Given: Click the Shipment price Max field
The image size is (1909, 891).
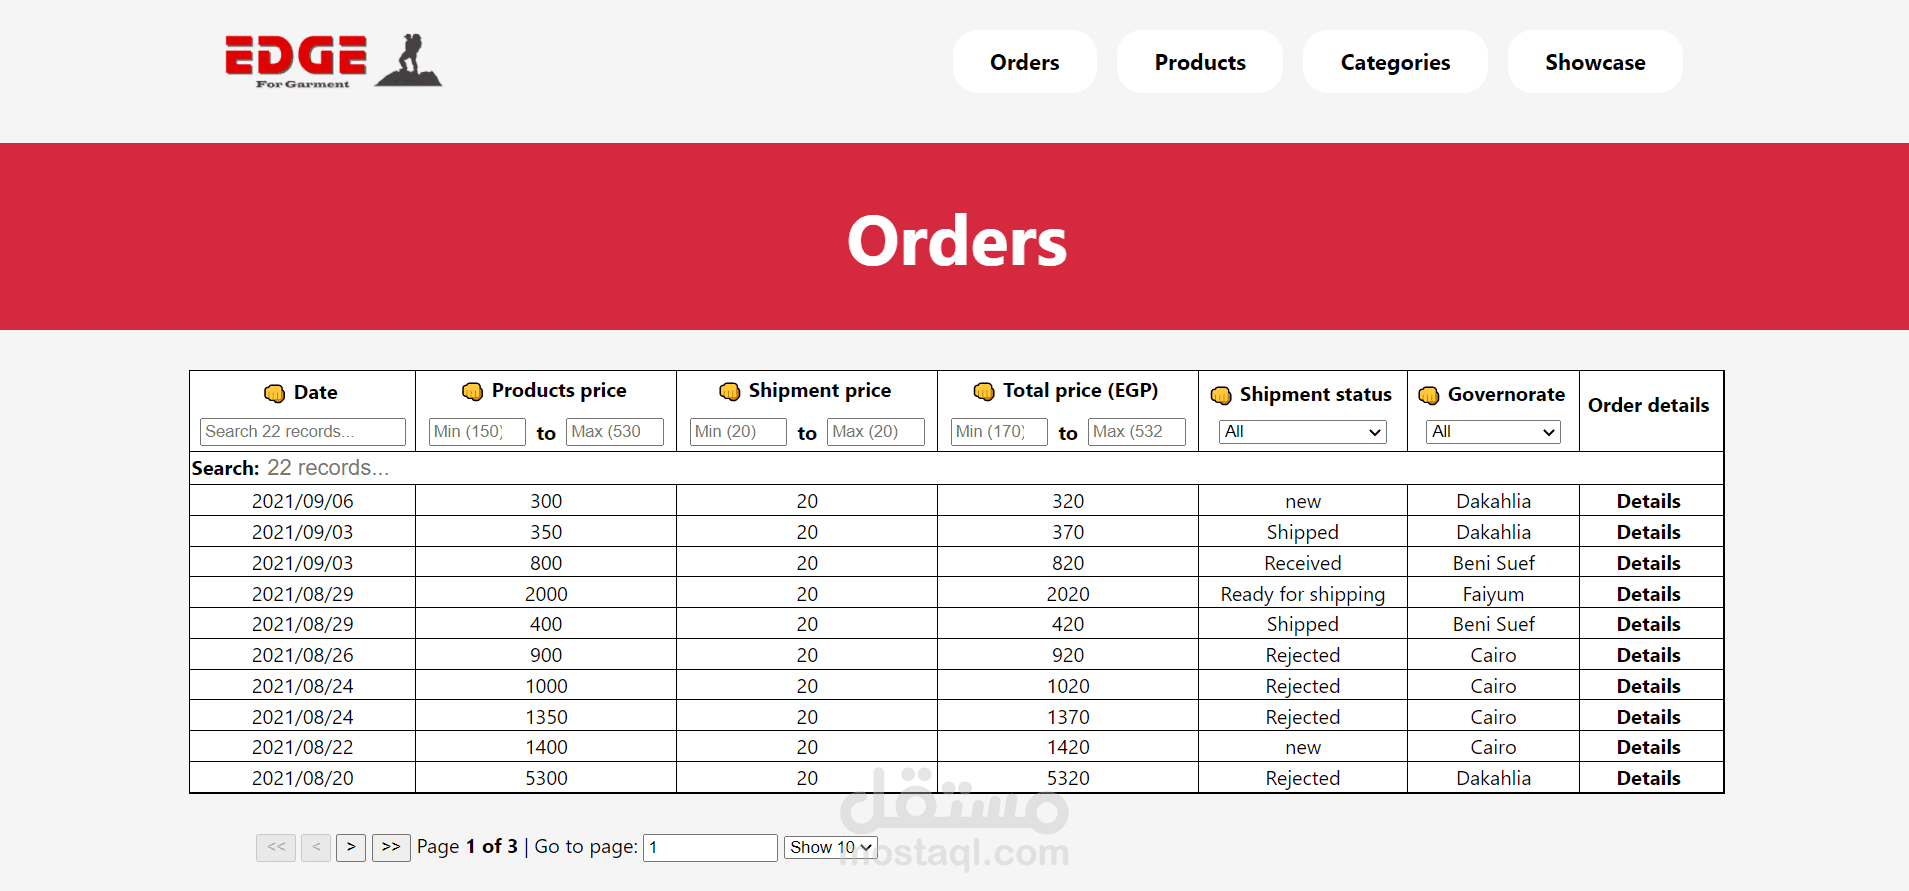Looking at the screenshot, I should pyautogui.click(x=876, y=432).
